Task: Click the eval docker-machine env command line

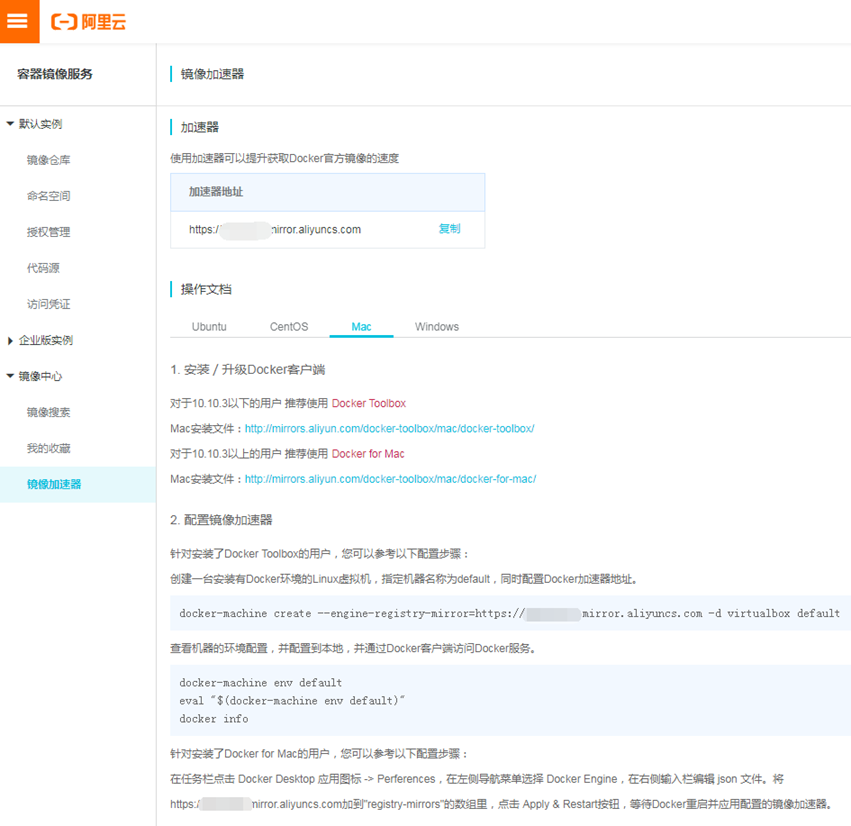Action: pyautogui.click(x=292, y=701)
